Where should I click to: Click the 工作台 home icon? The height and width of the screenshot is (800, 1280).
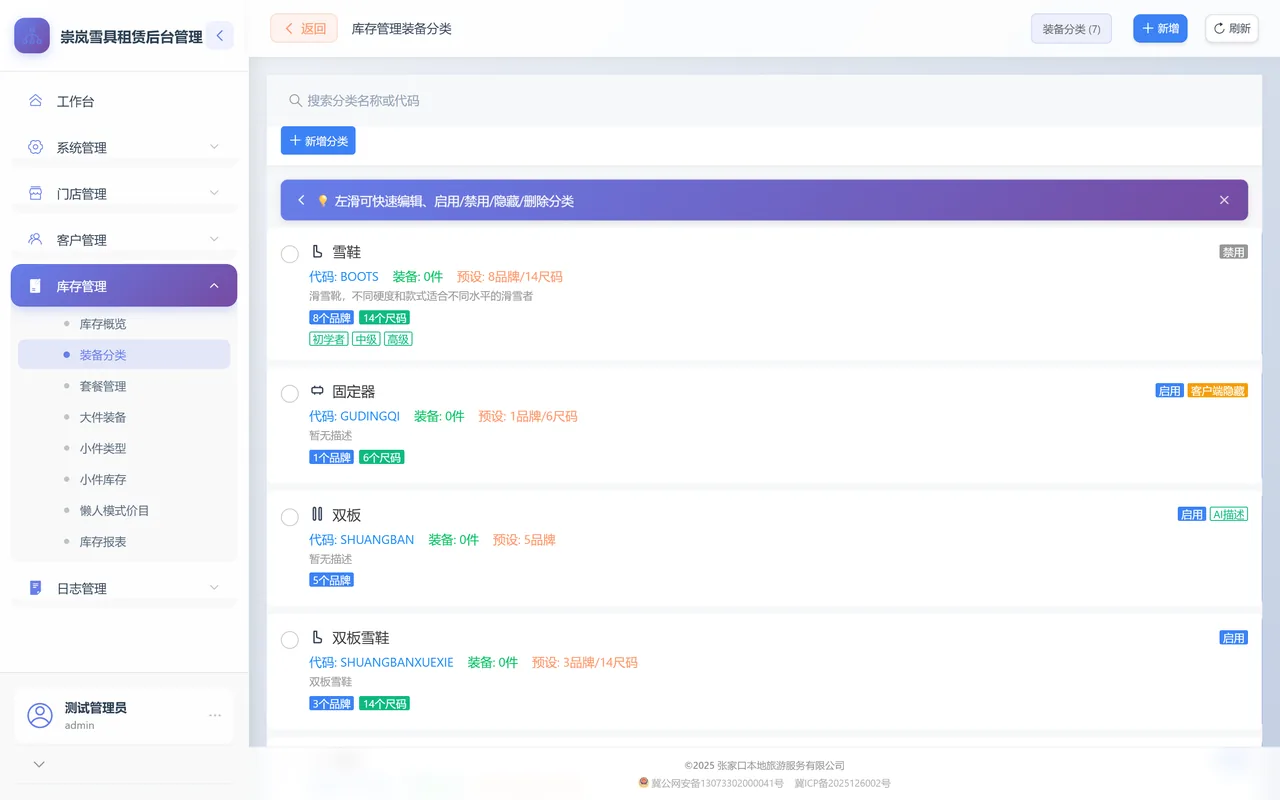coord(36,101)
